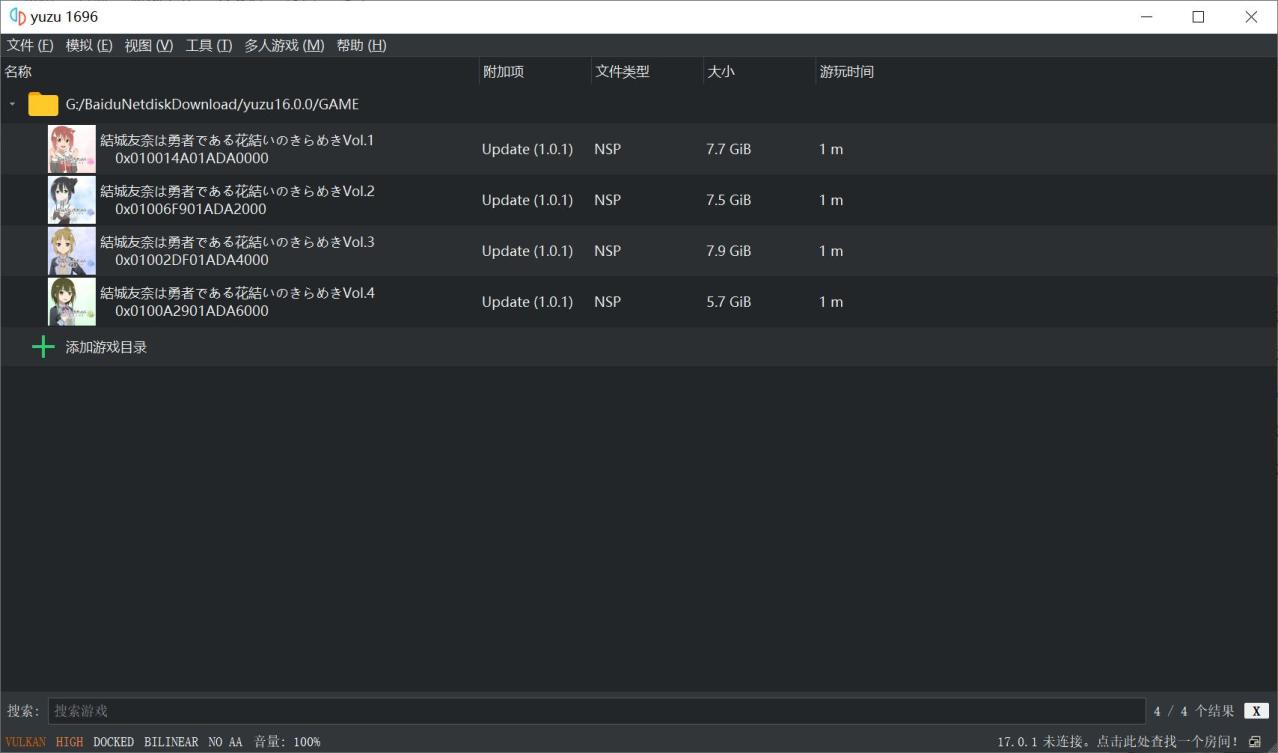Viewport: 1278px width, 753px height.
Task: Toggle the BILINEAR scaling filter button
Action: [171, 742]
